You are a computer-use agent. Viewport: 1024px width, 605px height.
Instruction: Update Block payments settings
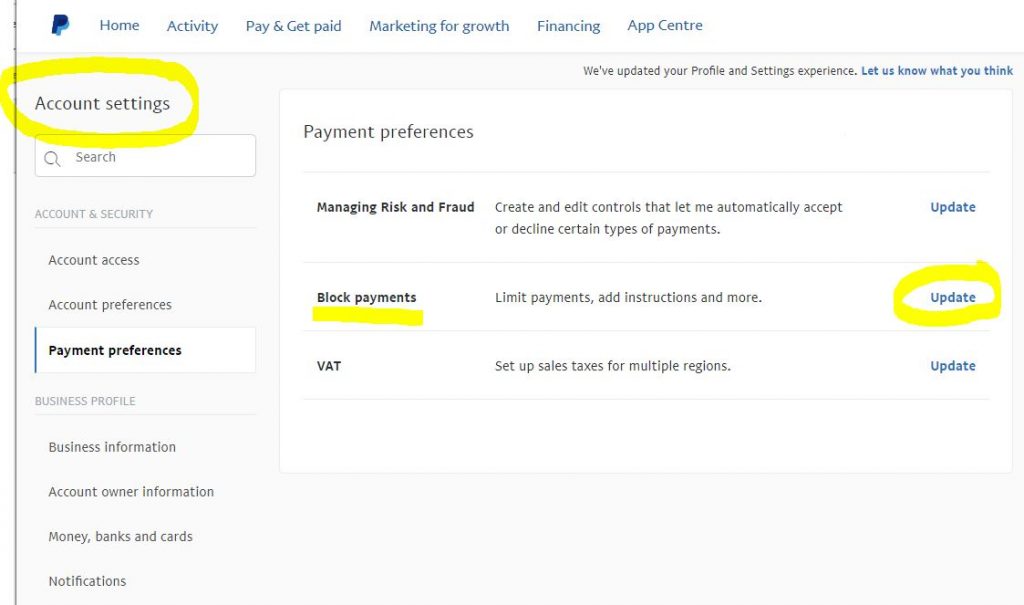click(952, 297)
